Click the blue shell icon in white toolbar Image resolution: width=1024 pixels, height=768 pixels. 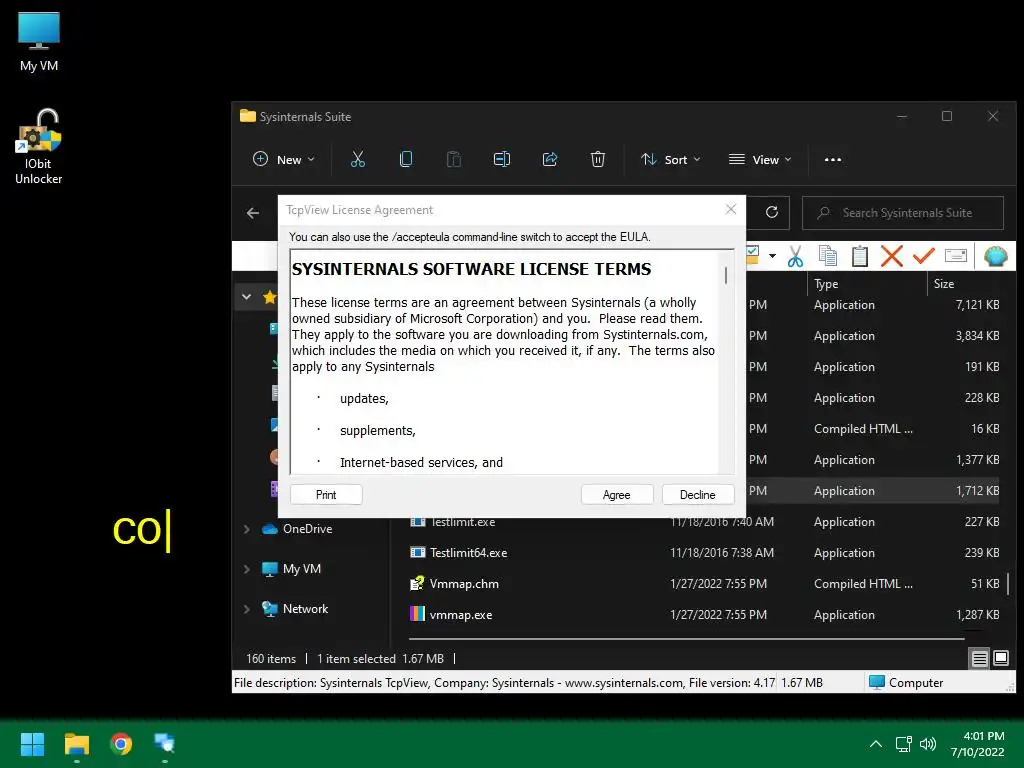point(995,256)
